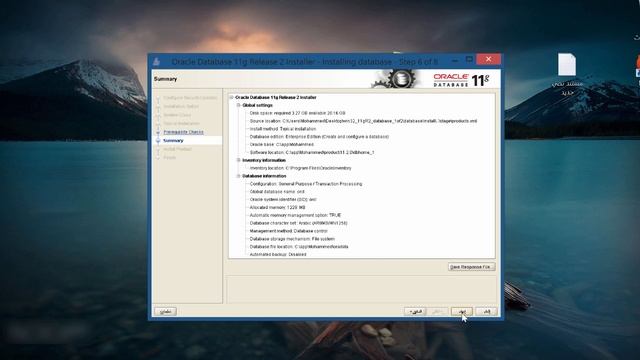The width and height of the screenshot is (640, 360).
Task: Select the Database character set row
Action: [x=298, y=223]
